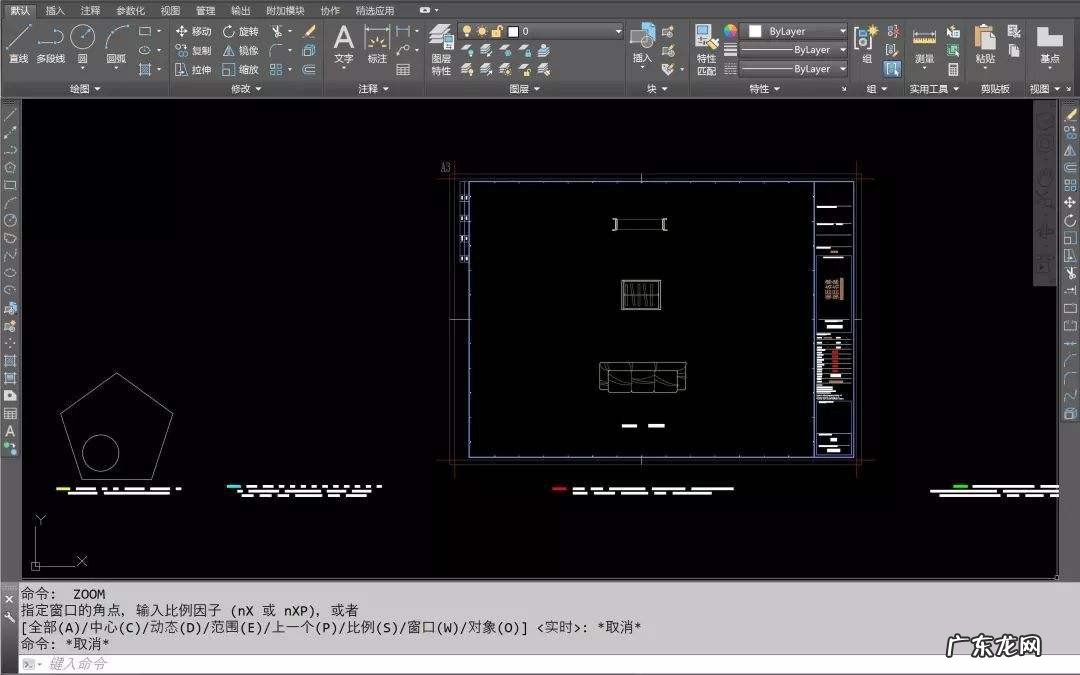Click the Measure (测量) tool
The width and height of the screenshot is (1080, 675).
click(924, 44)
